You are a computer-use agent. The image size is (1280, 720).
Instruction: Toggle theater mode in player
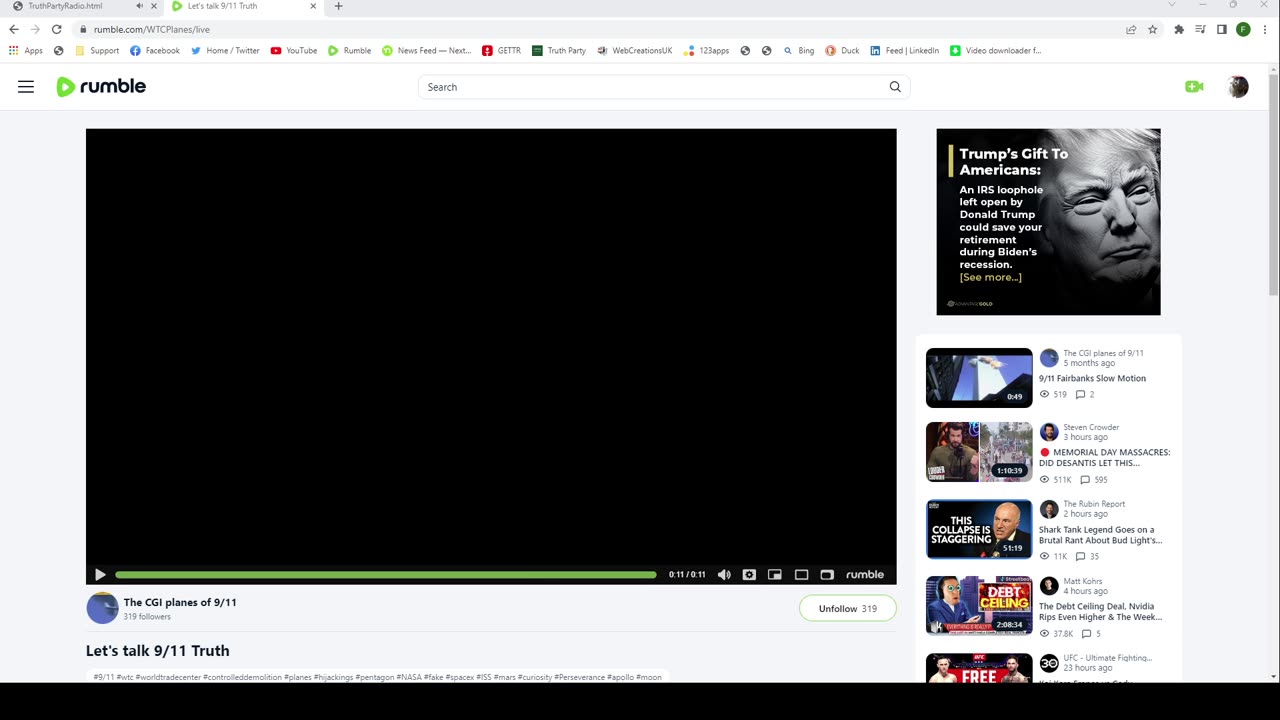[x=801, y=575]
